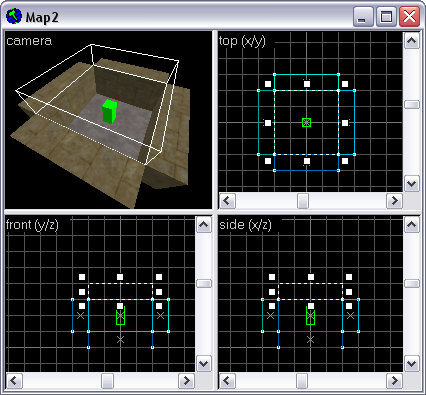Click the right wall X marker in front view
The width and height of the screenshot is (426, 395).
(160, 315)
